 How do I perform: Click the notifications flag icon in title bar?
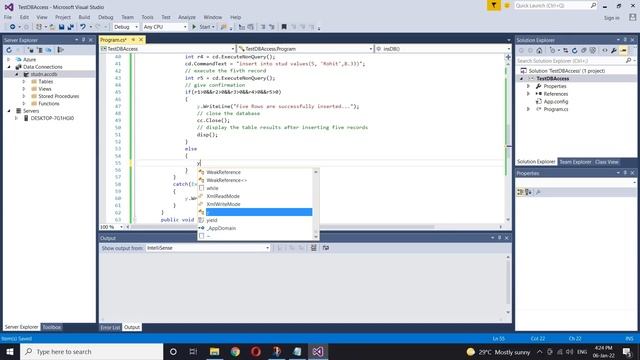[x=493, y=5]
